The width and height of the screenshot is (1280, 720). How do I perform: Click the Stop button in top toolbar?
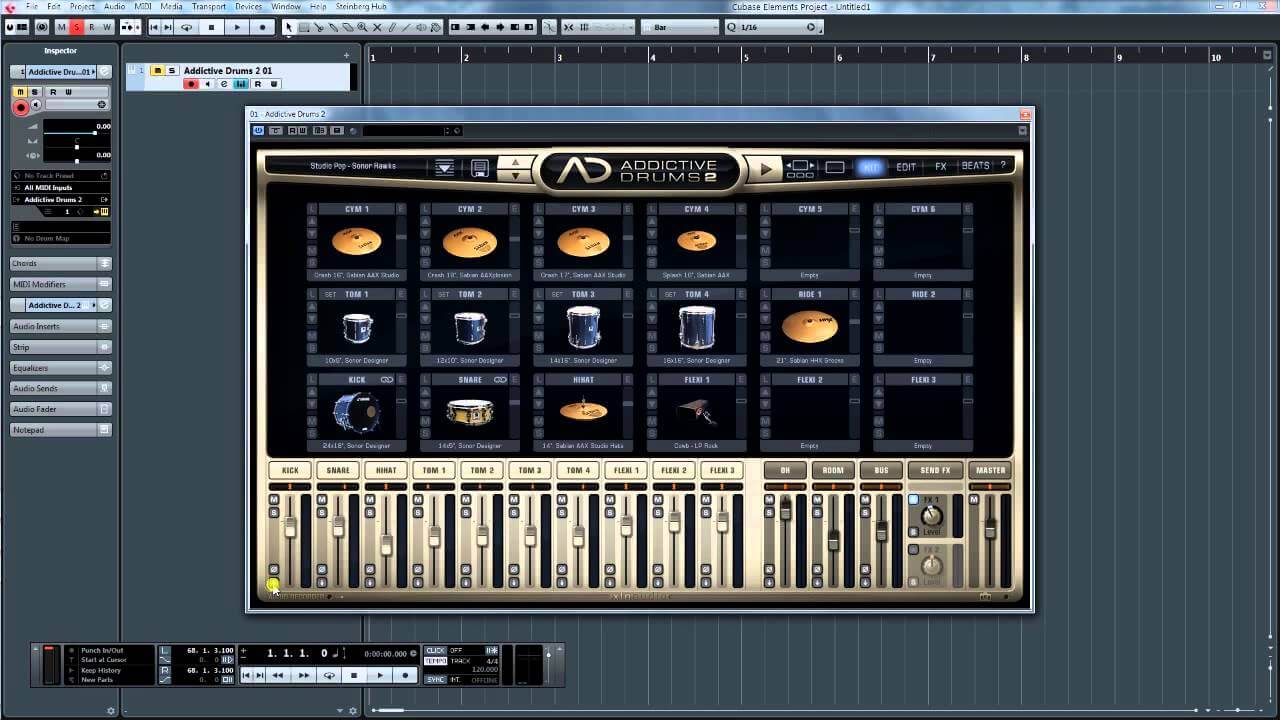(211, 27)
